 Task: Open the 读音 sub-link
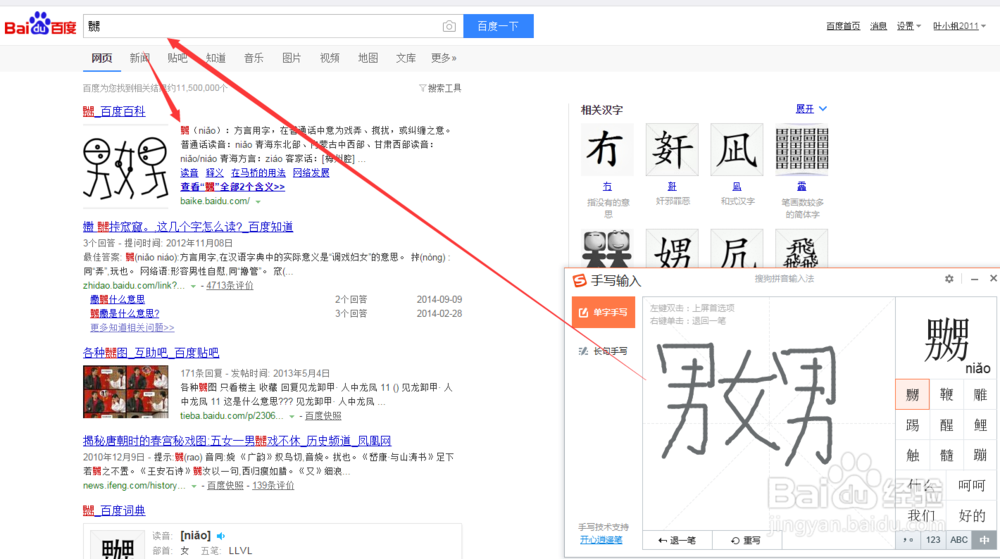click(x=189, y=173)
